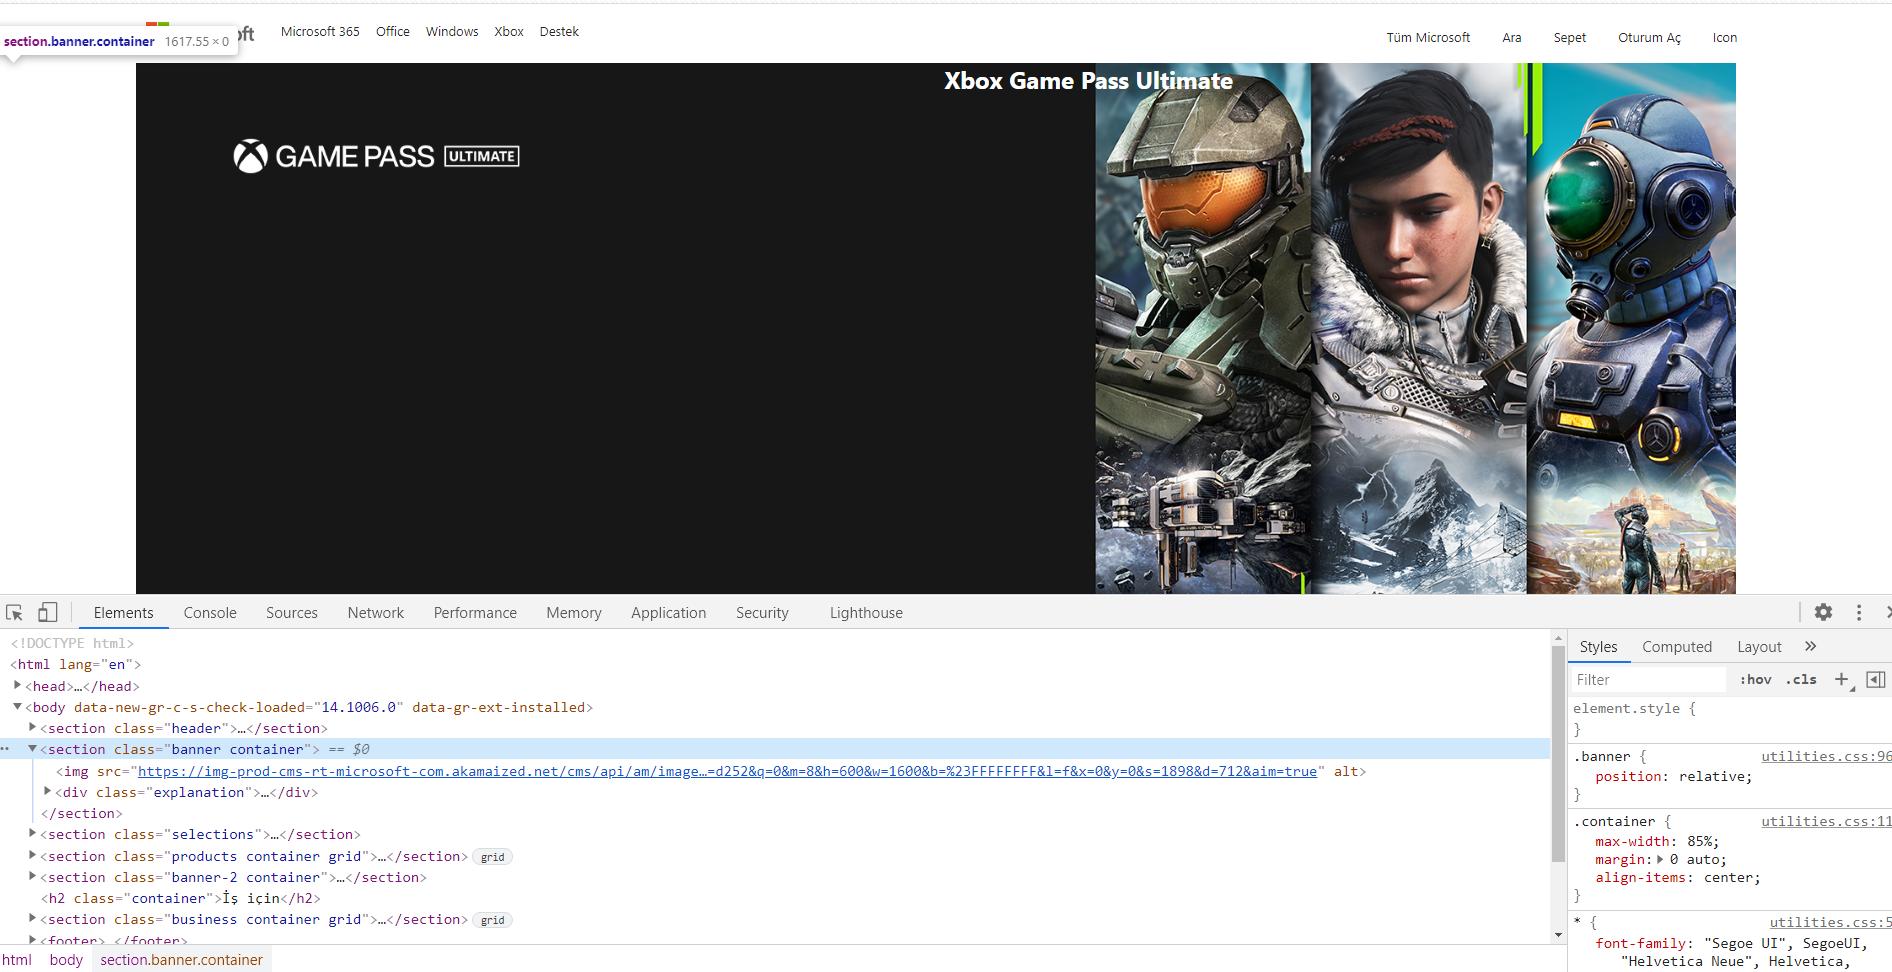Expand the products container grid section

(x=32, y=855)
